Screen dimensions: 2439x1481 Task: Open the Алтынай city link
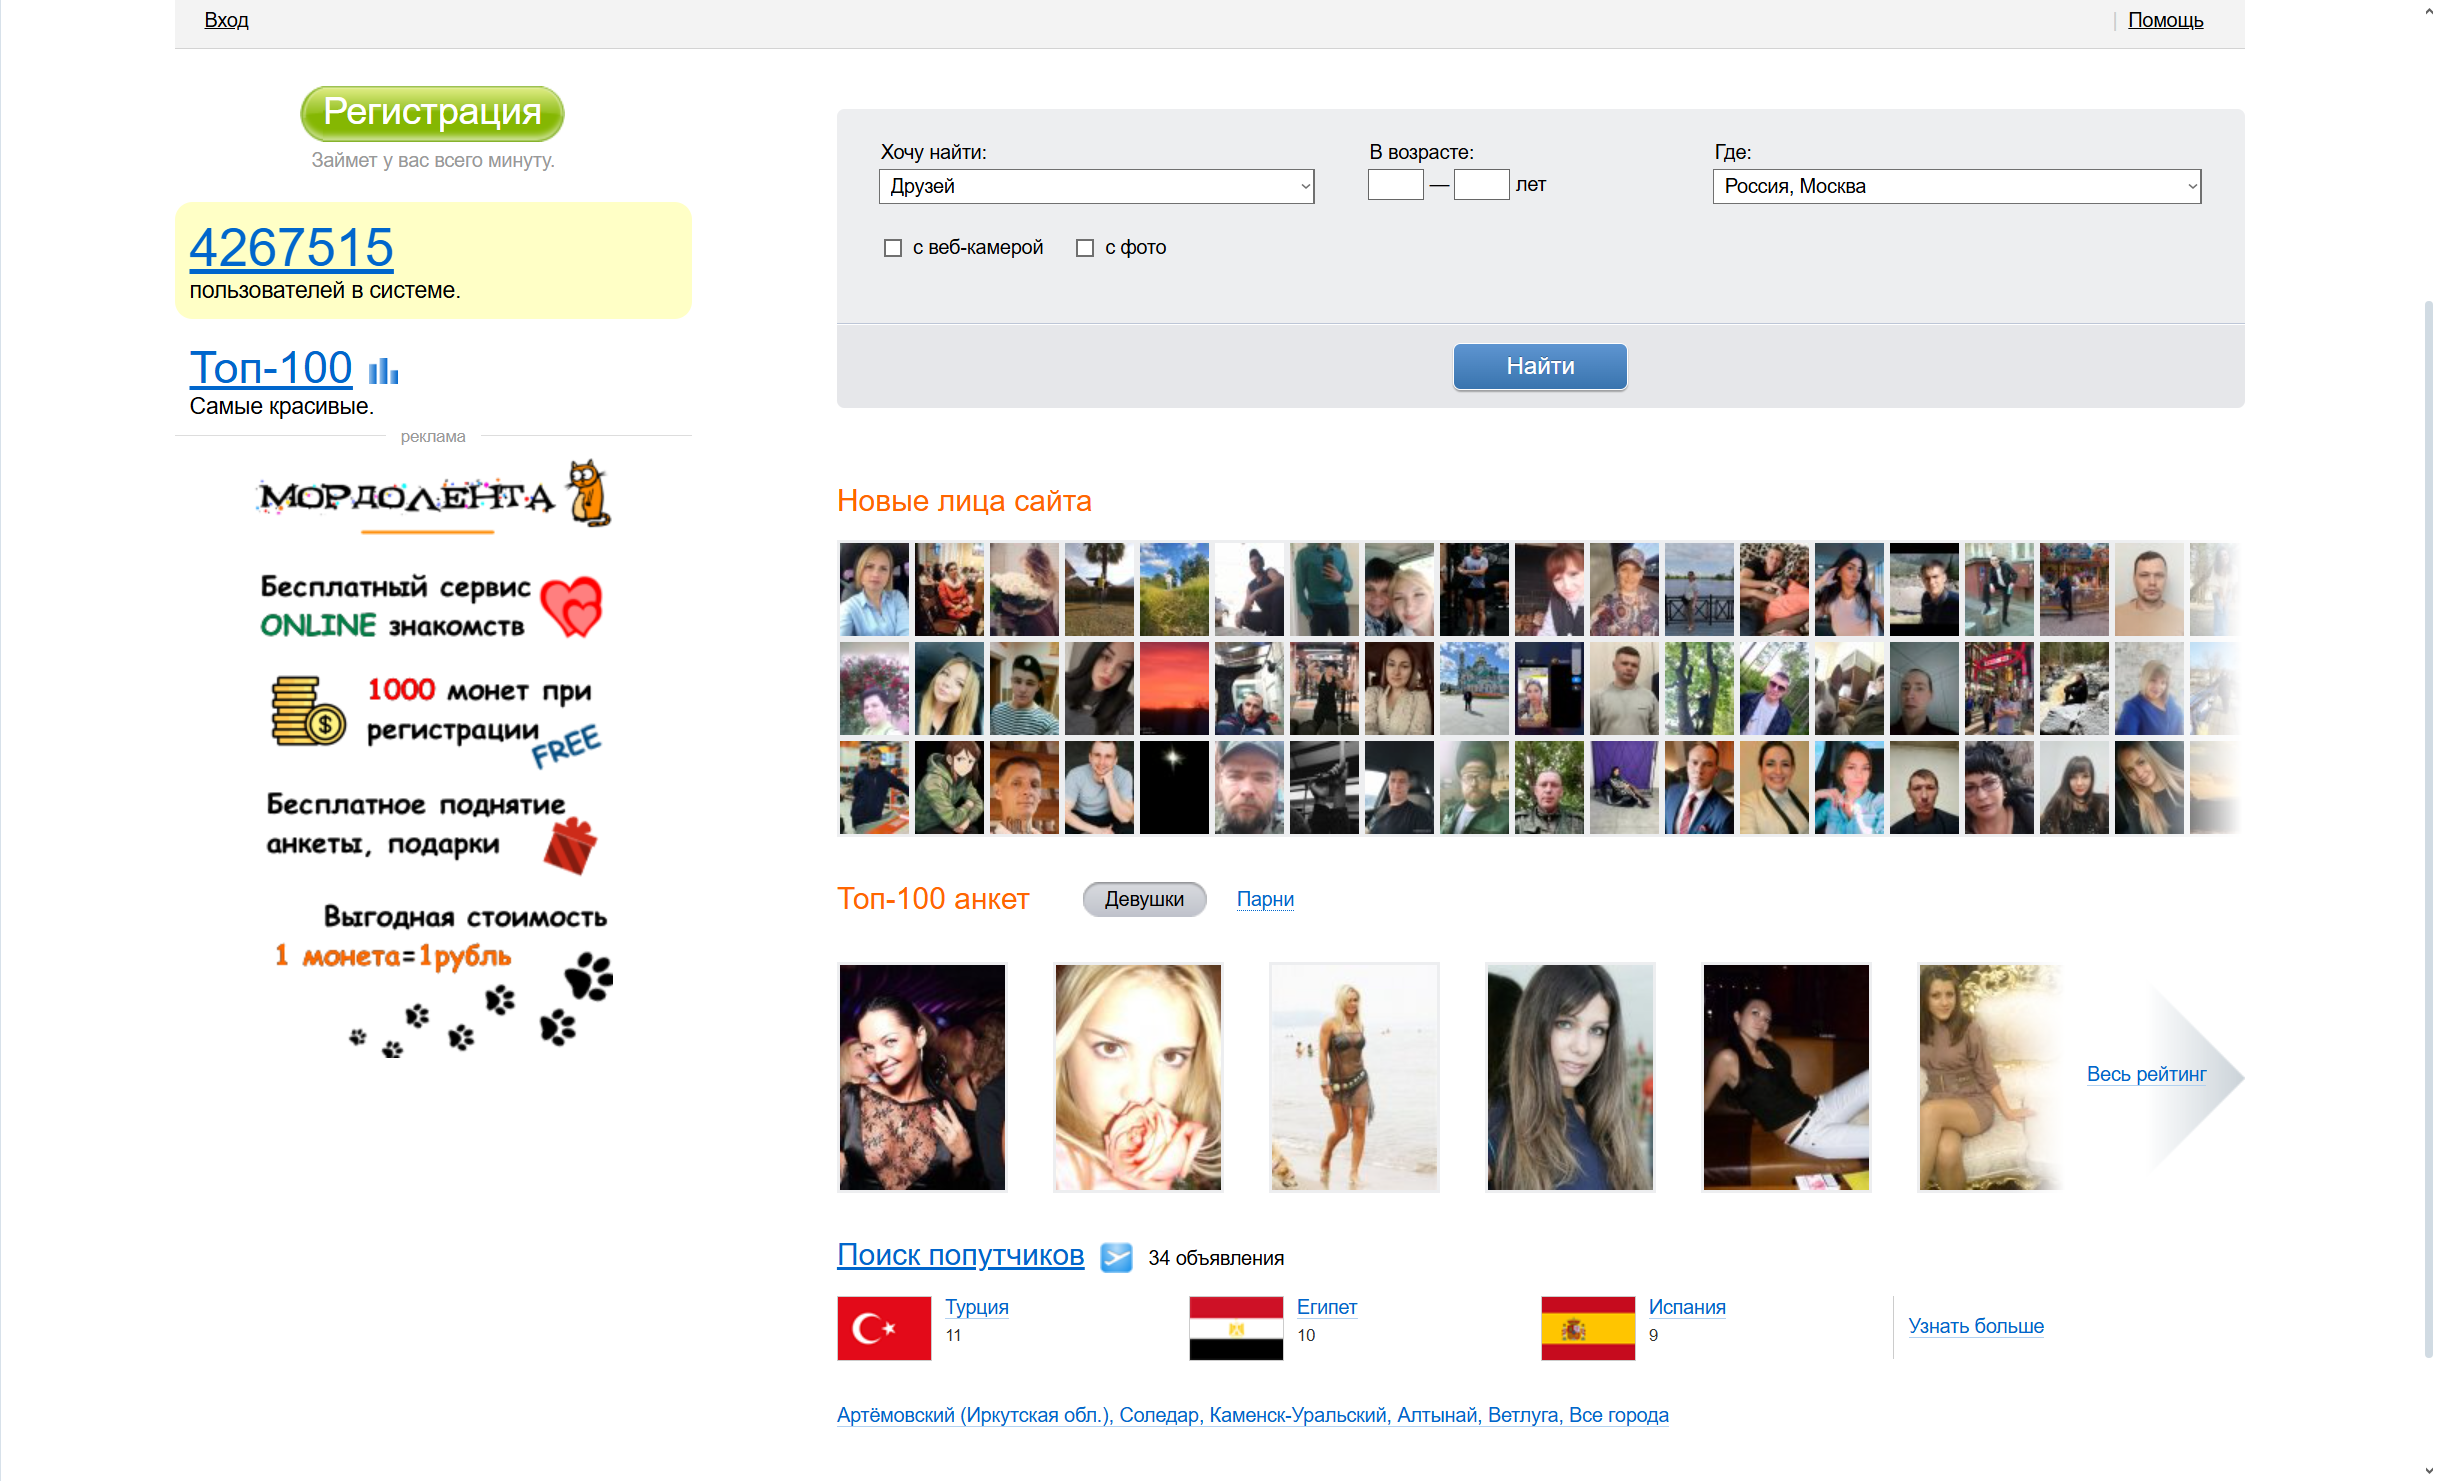point(1437,1415)
